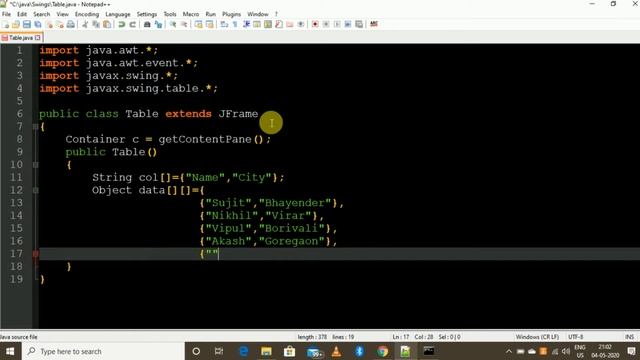The image size is (640, 360).
Task: Click the Stop macro recording icon
Action: (x=326, y=24)
